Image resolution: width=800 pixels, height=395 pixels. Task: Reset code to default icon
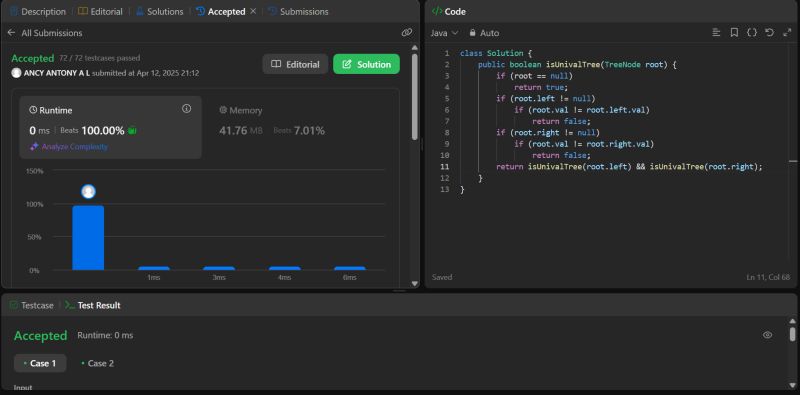point(769,33)
